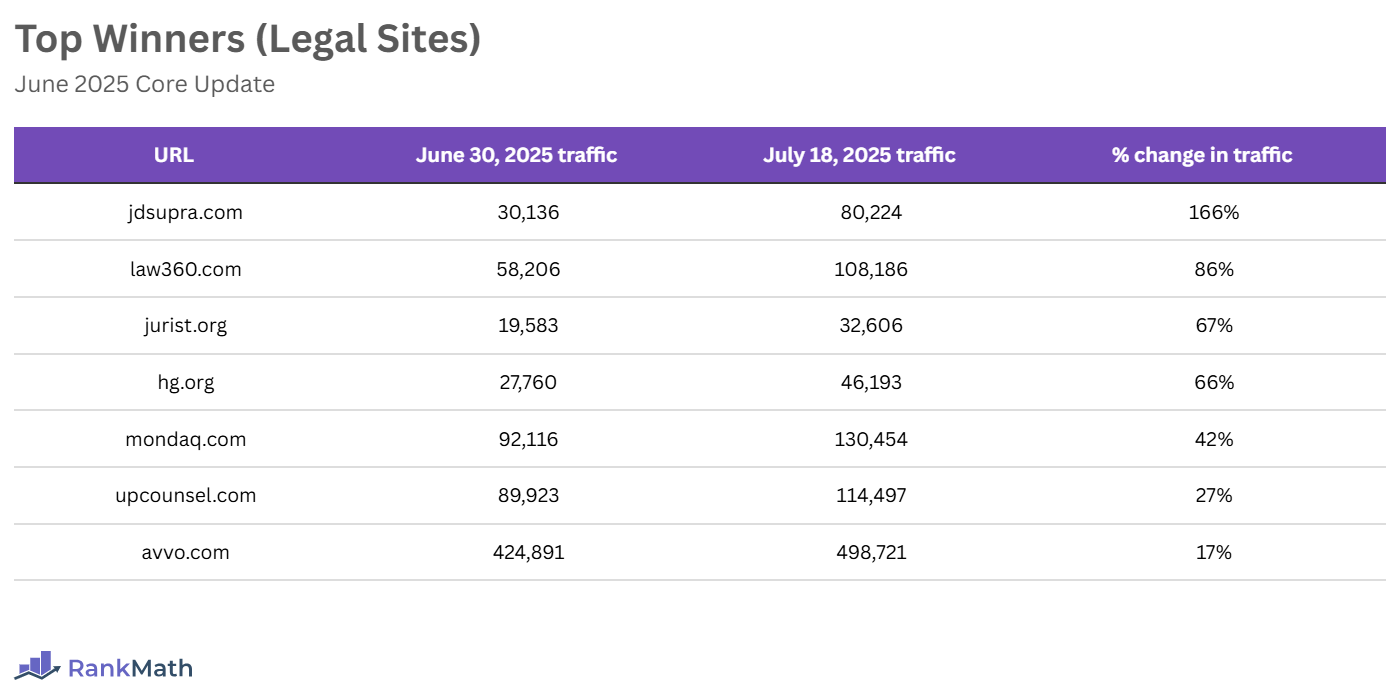Click the RankMath bar chart logo icon
1400x700 pixels.
[38, 665]
